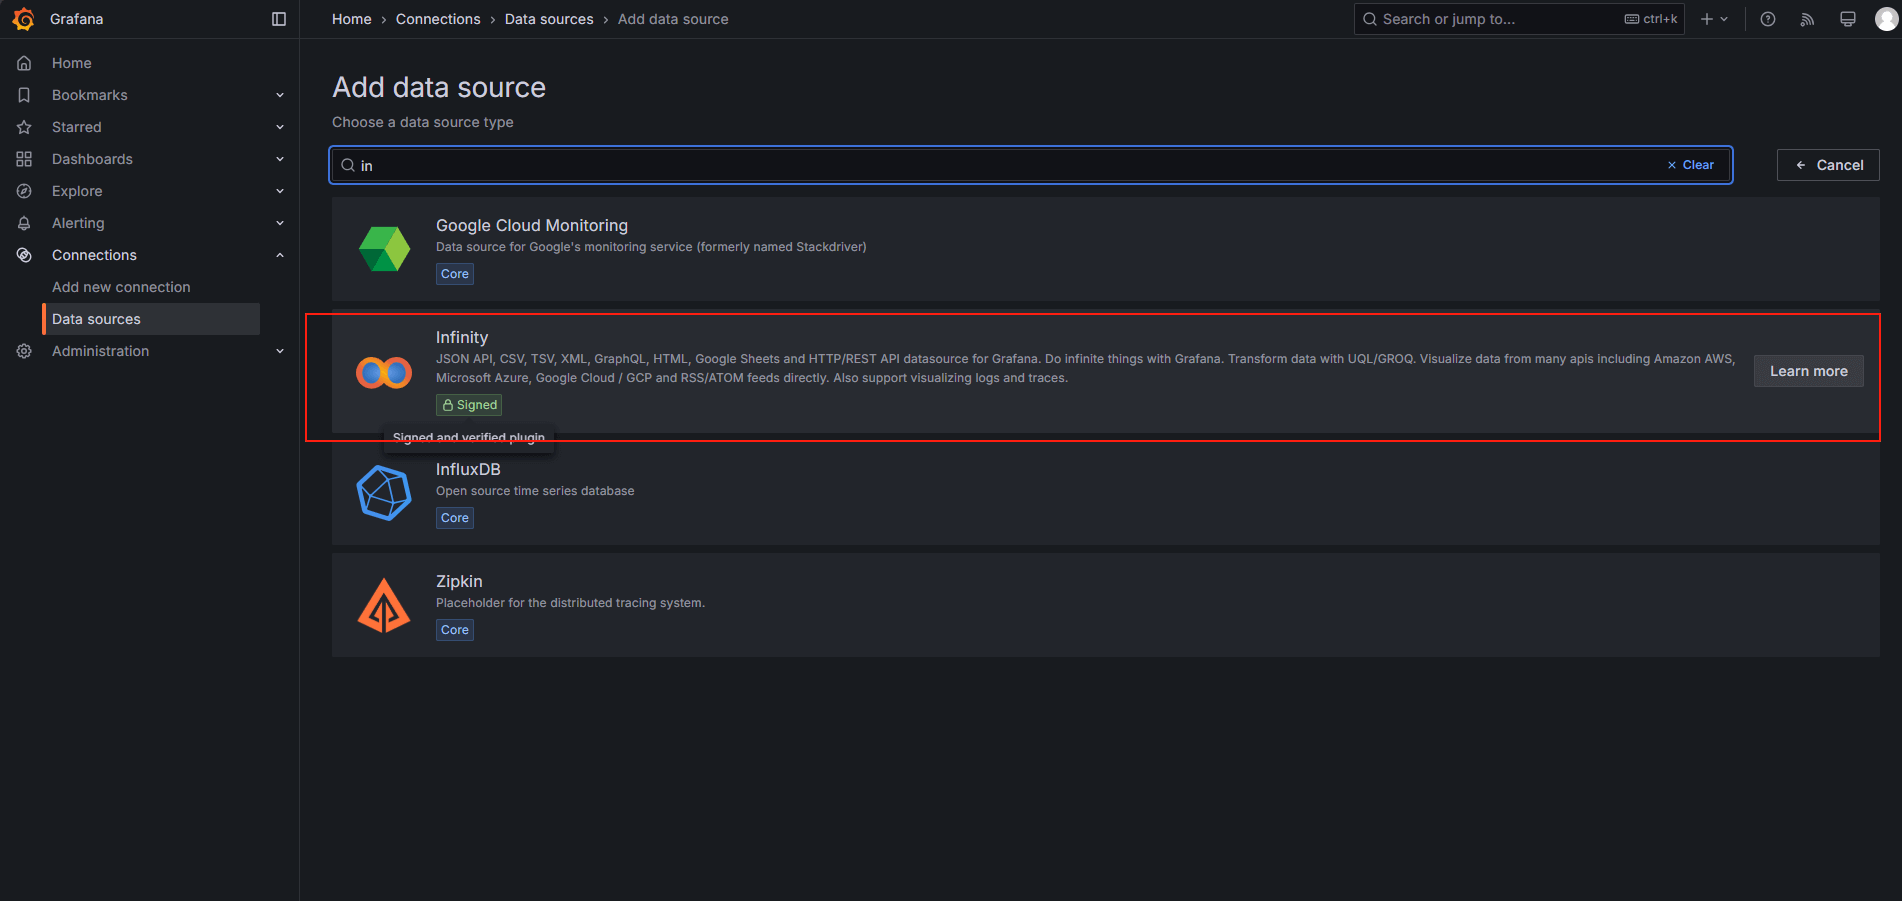Viewport: 1902px width, 901px height.
Task: Click the Grafana logo icon
Action: 23,19
